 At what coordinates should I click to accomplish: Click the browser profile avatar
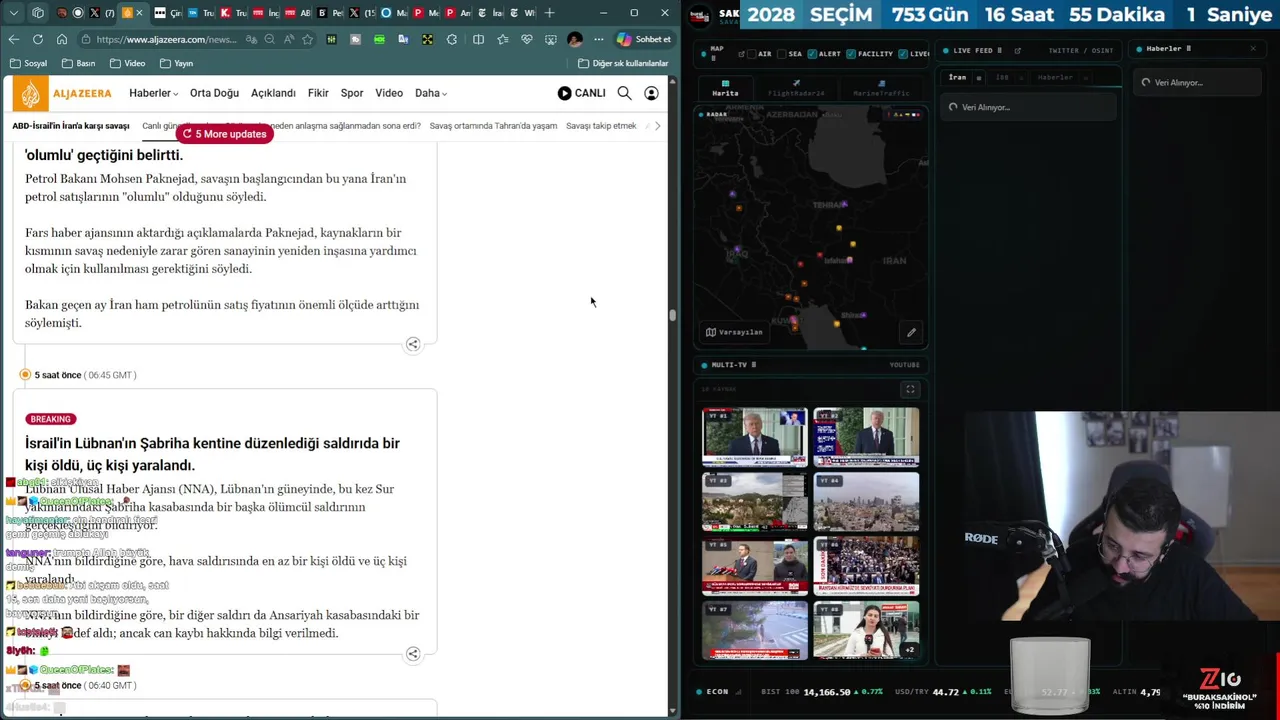pyautogui.click(x=575, y=39)
